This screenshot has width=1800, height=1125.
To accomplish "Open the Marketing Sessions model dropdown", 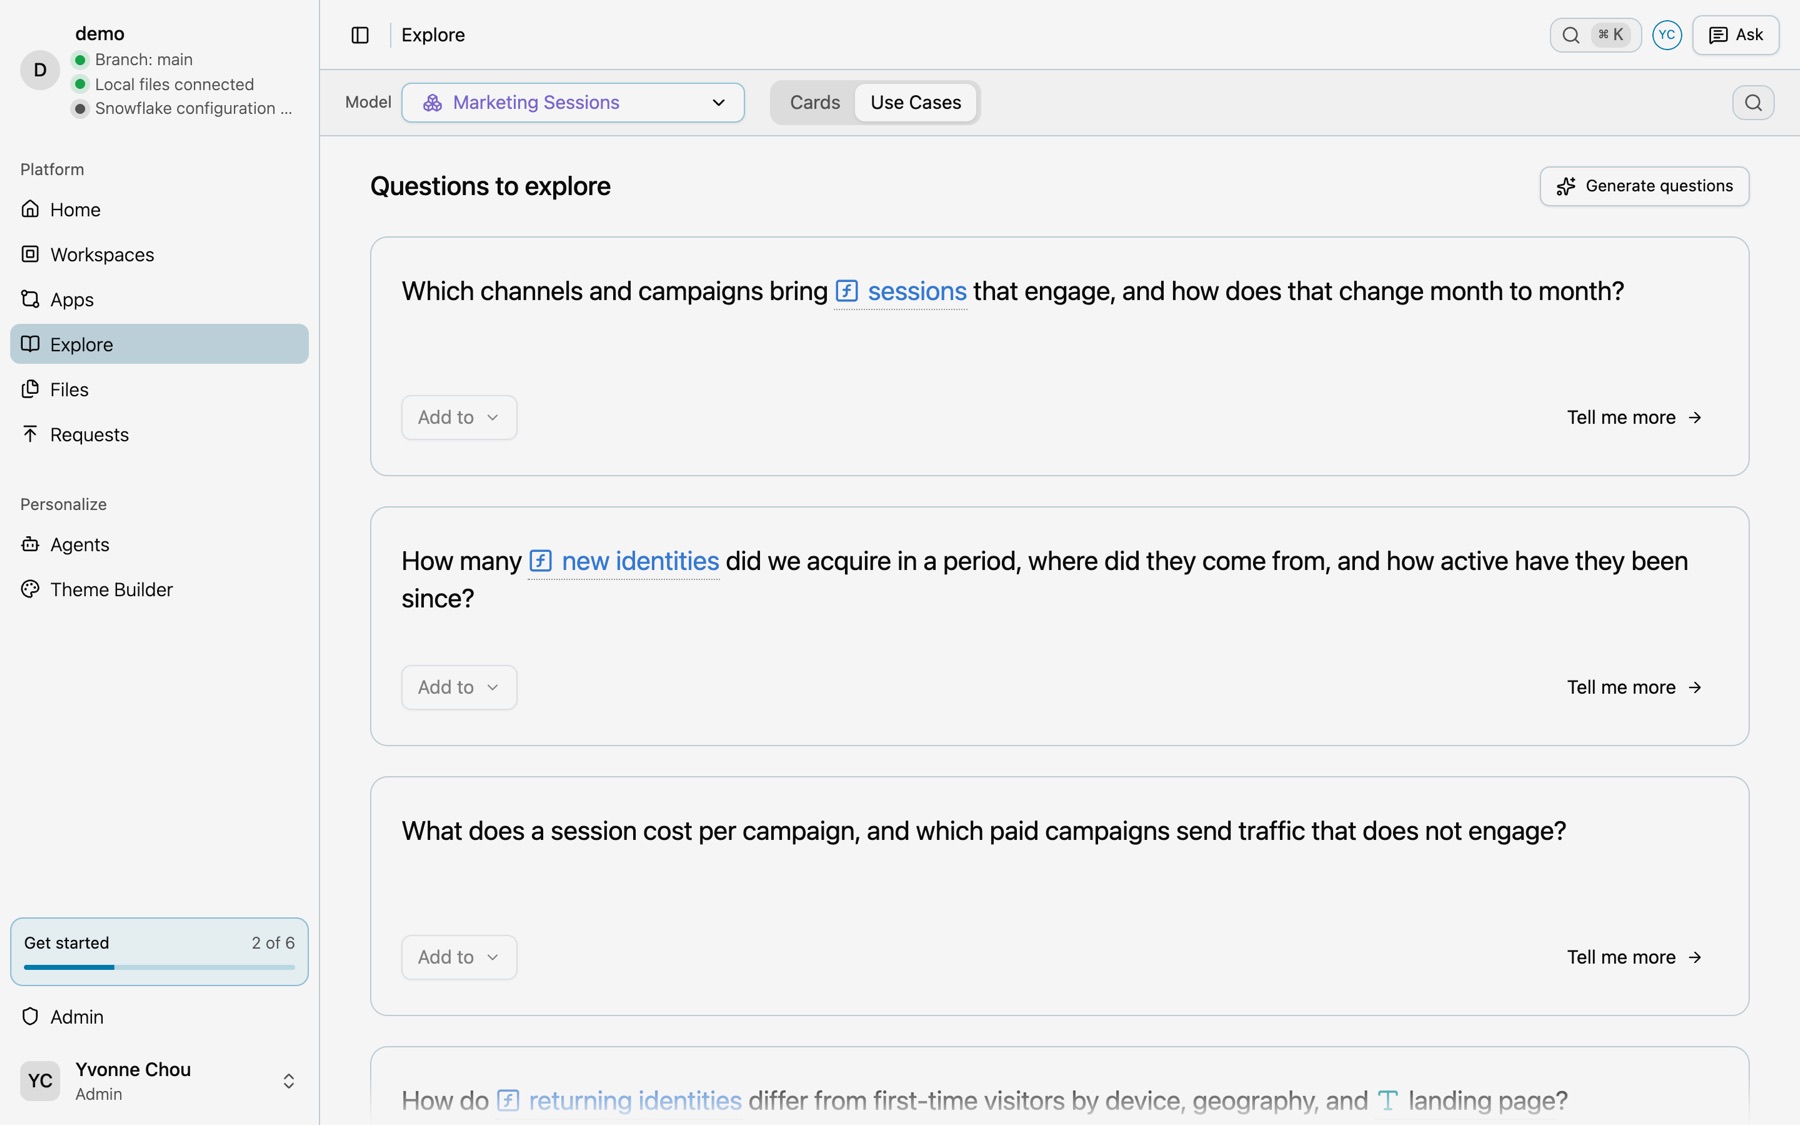I will (x=573, y=103).
